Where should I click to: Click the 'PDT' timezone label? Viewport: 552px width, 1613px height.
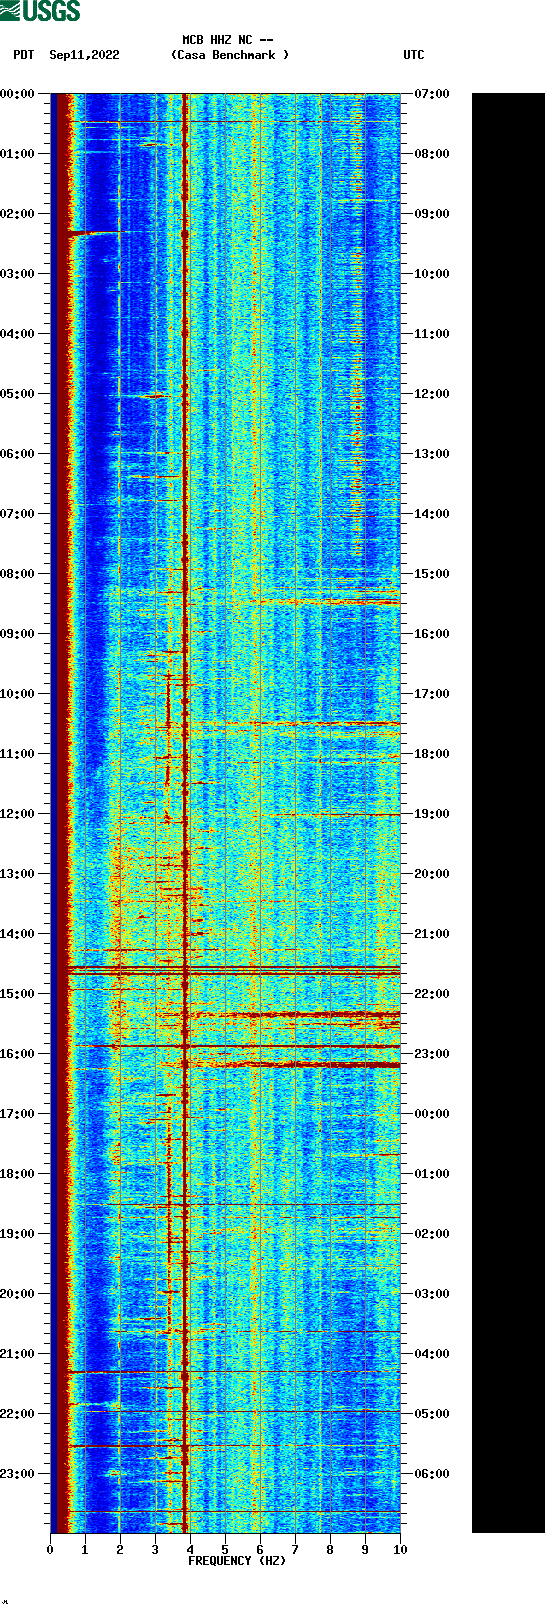tap(23, 55)
